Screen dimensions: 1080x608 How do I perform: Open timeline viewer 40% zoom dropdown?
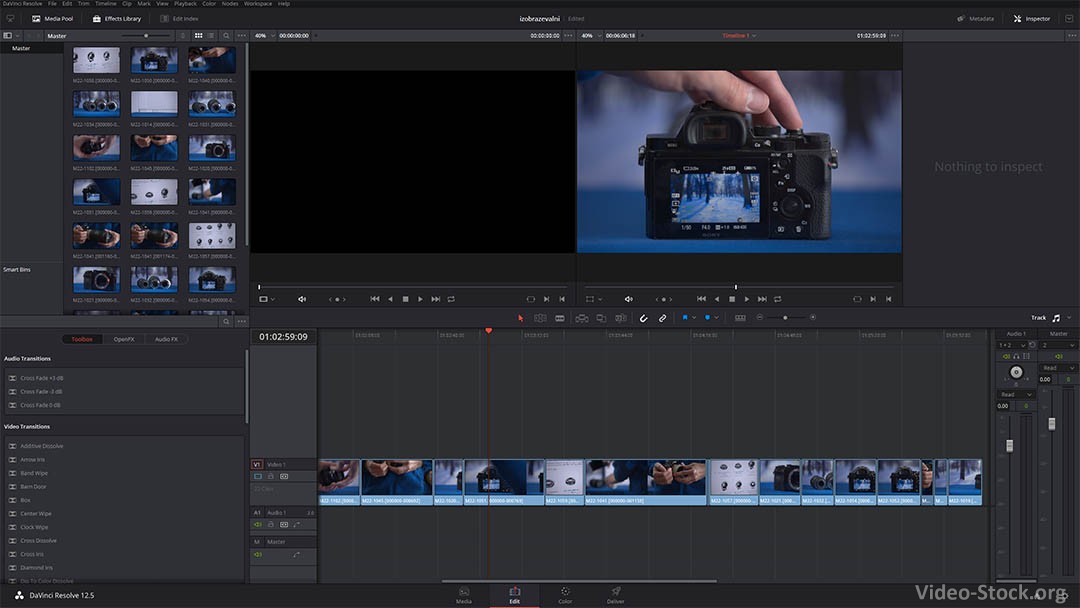pos(591,36)
